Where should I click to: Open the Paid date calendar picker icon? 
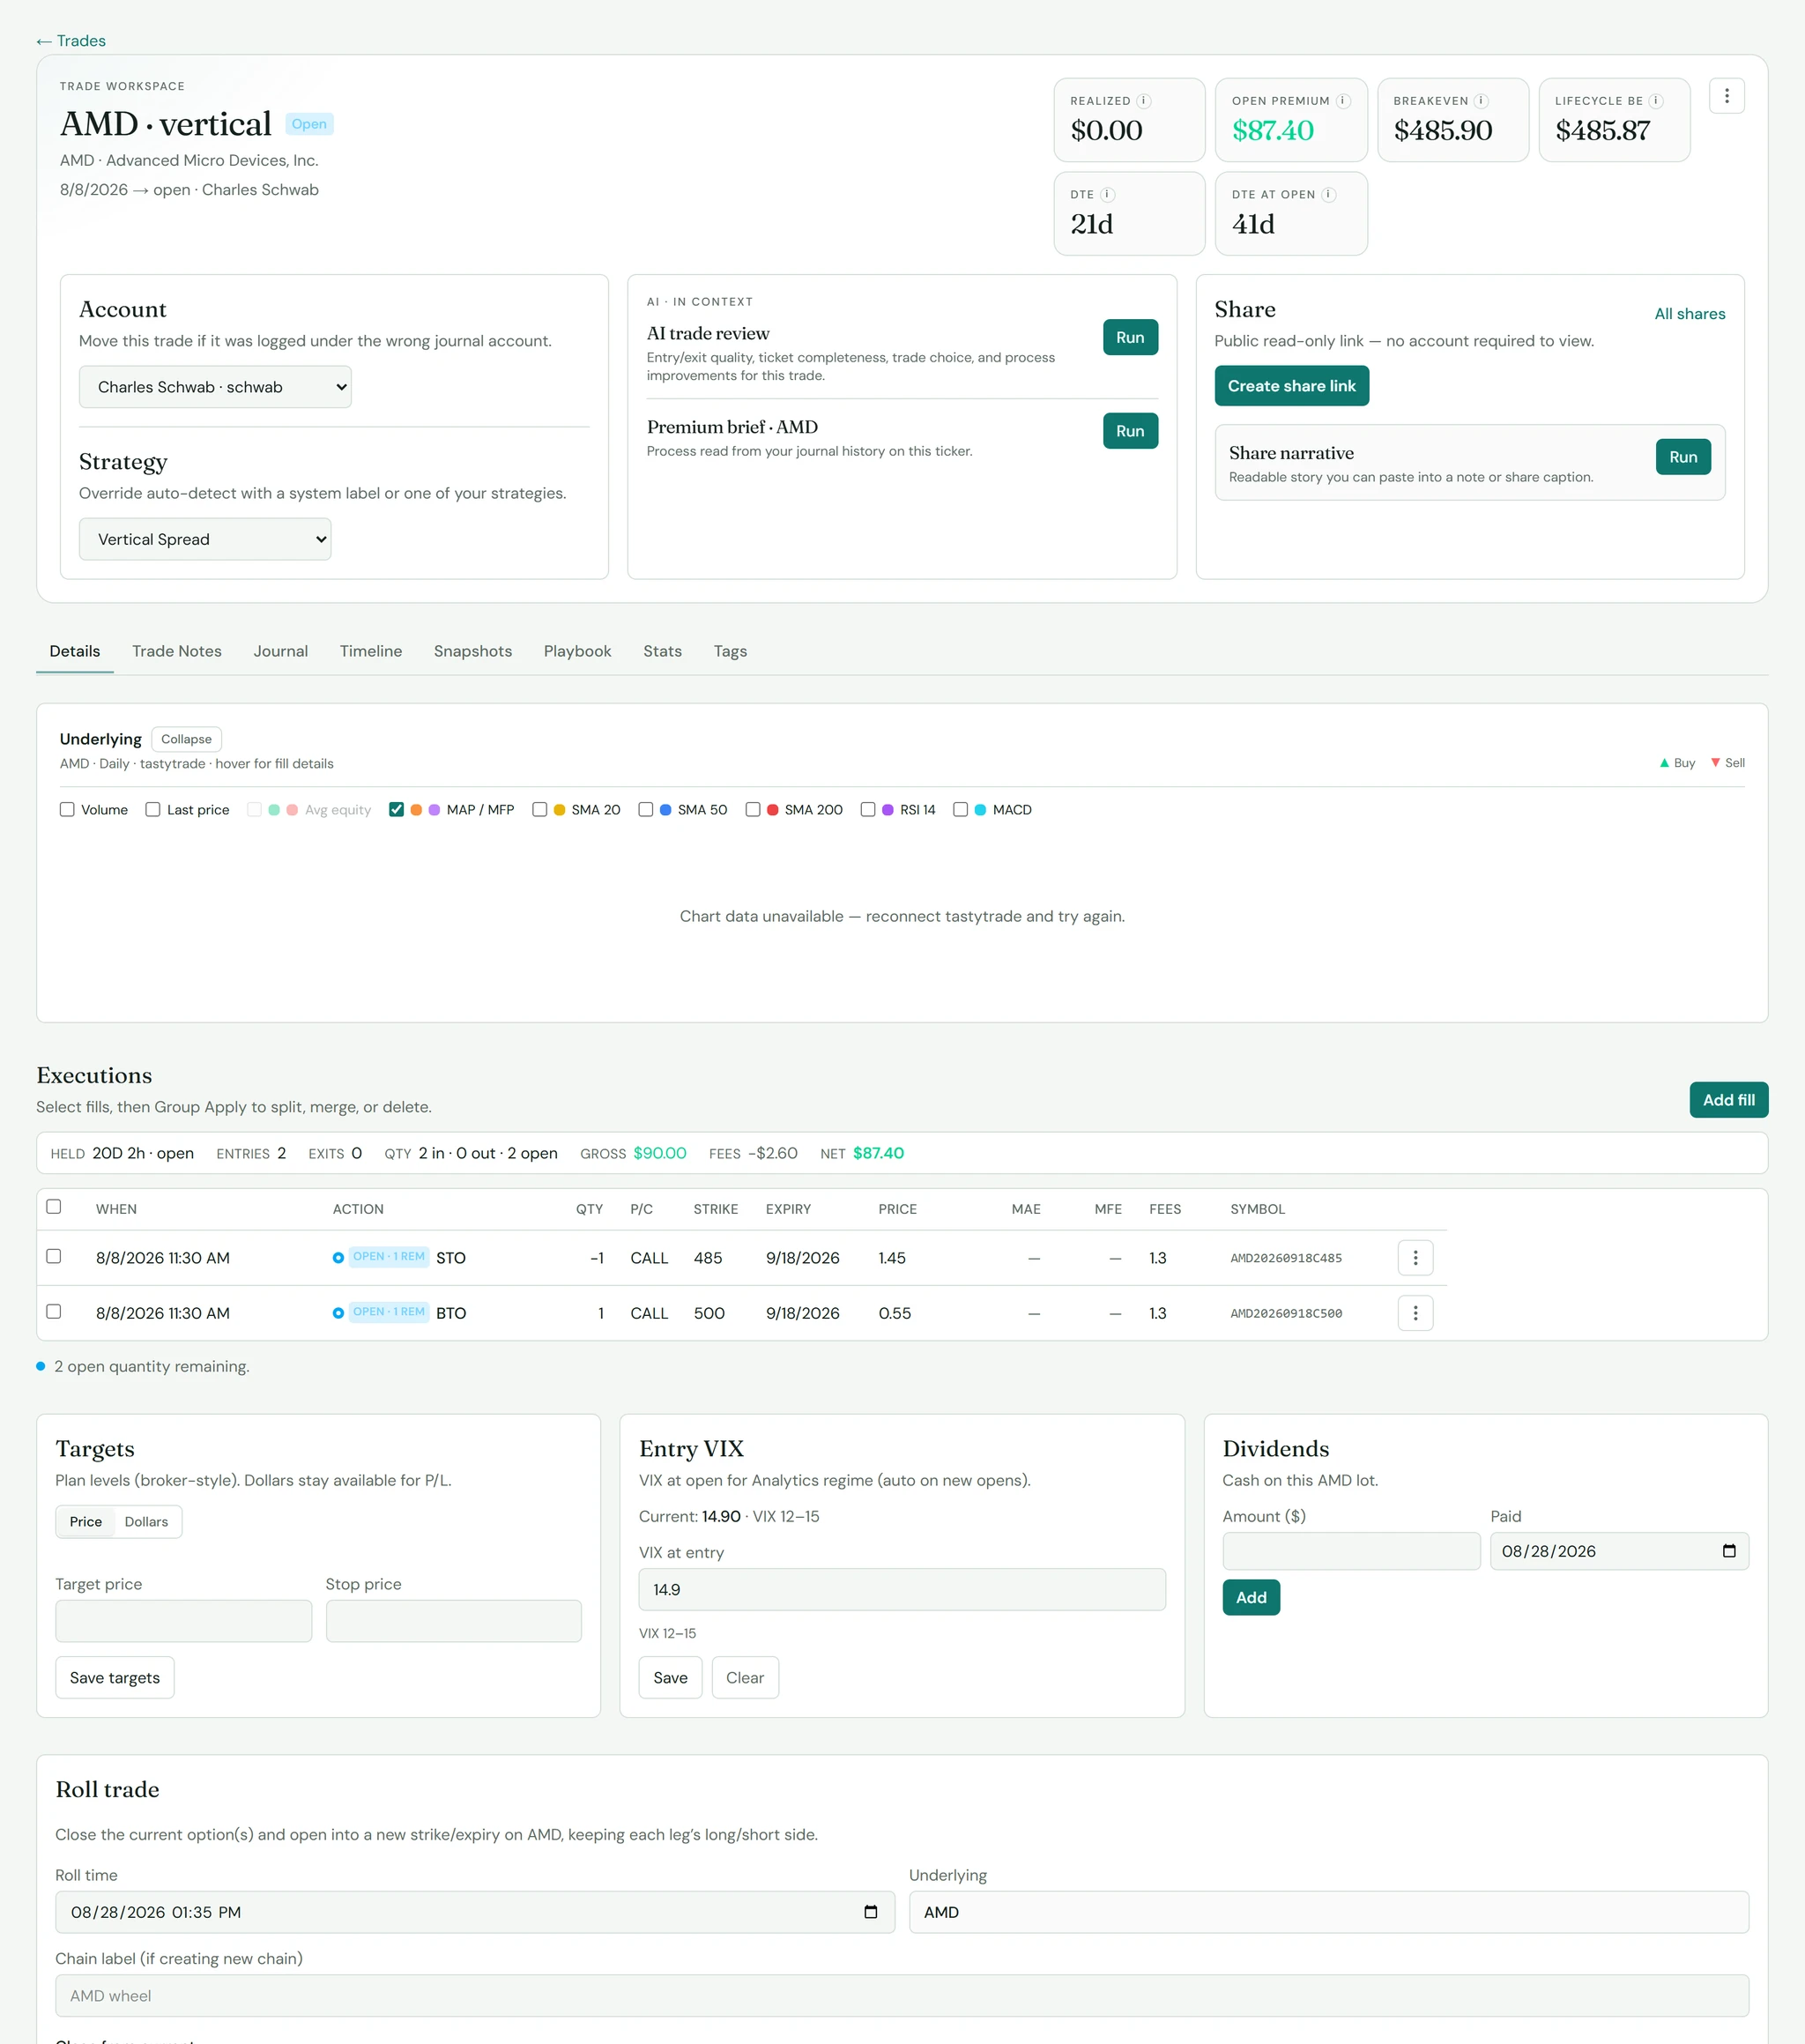point(1729,1551)
